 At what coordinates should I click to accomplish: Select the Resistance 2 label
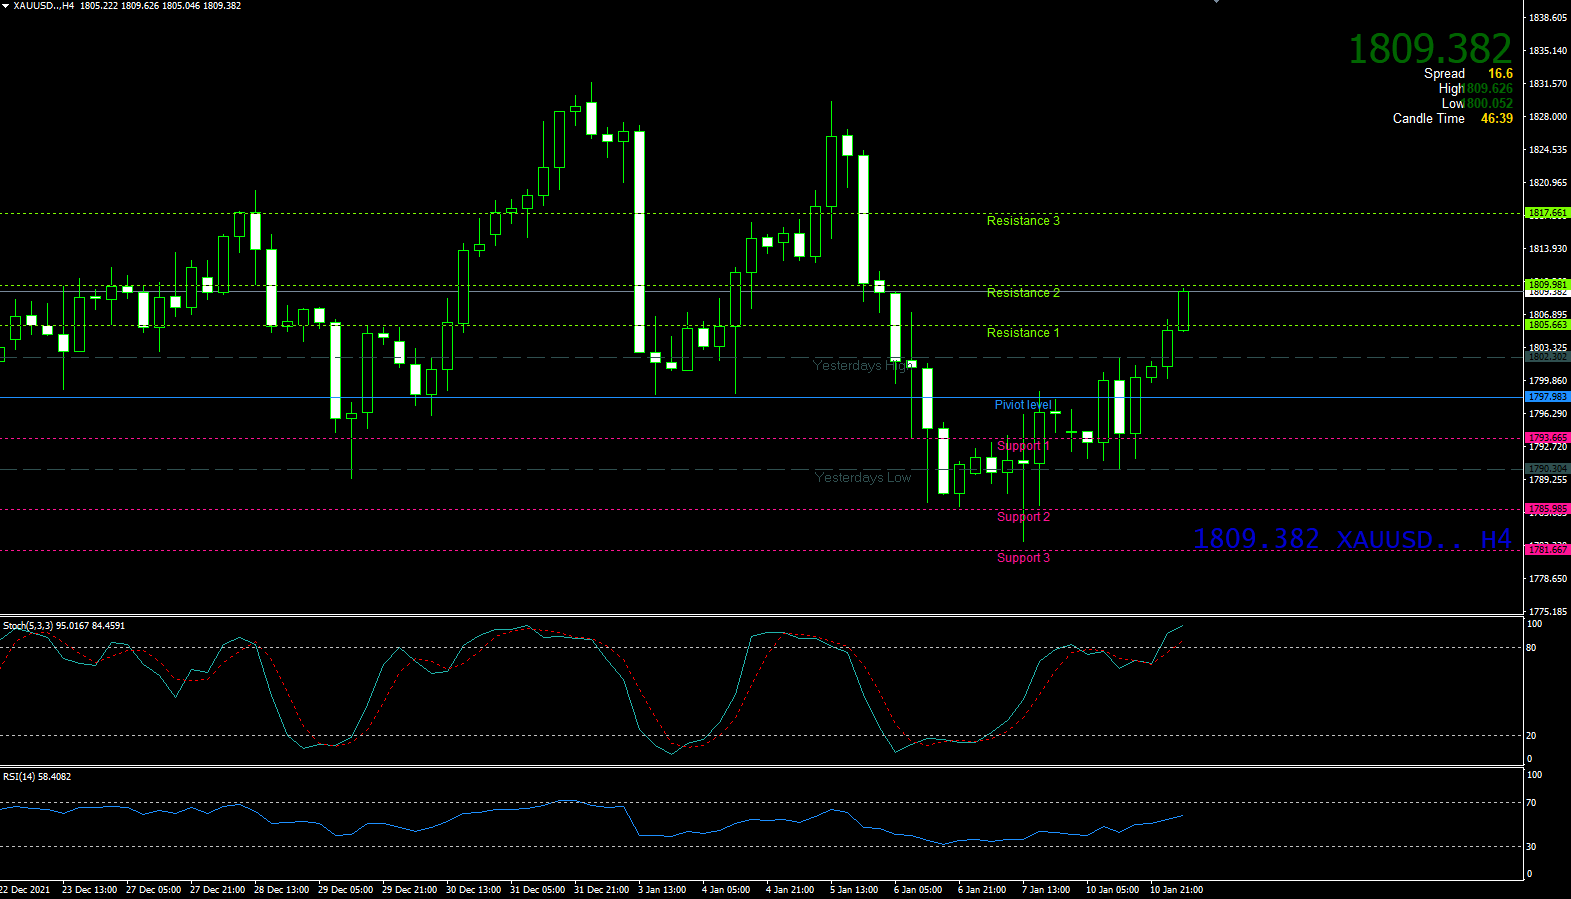(x=1022, y=293)
